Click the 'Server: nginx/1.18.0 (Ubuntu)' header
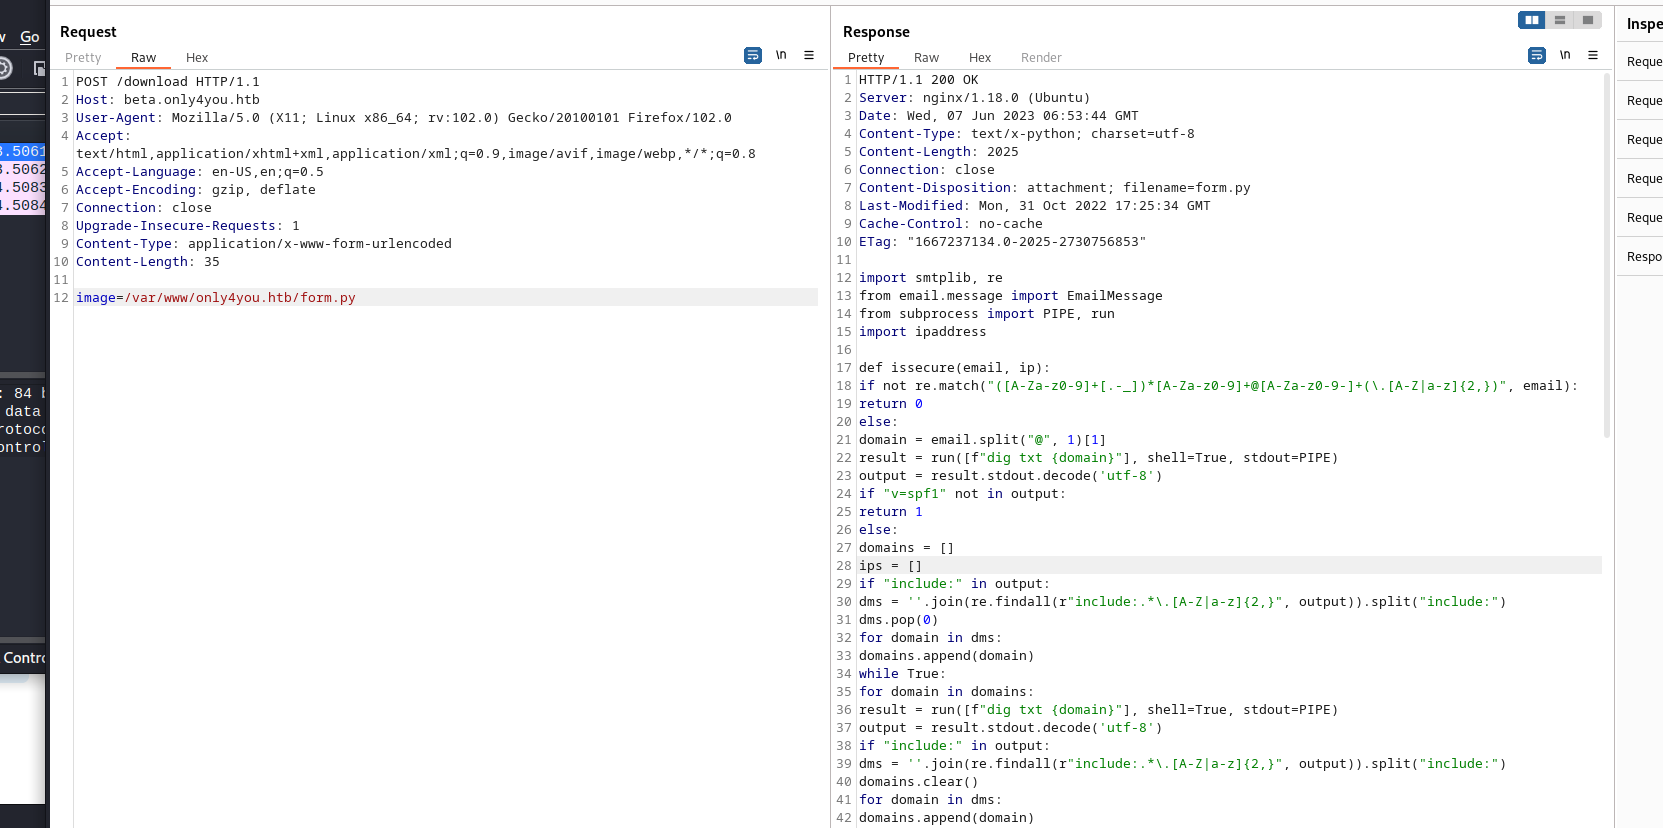Viewport: 1663px width, 828px height. 974,98
